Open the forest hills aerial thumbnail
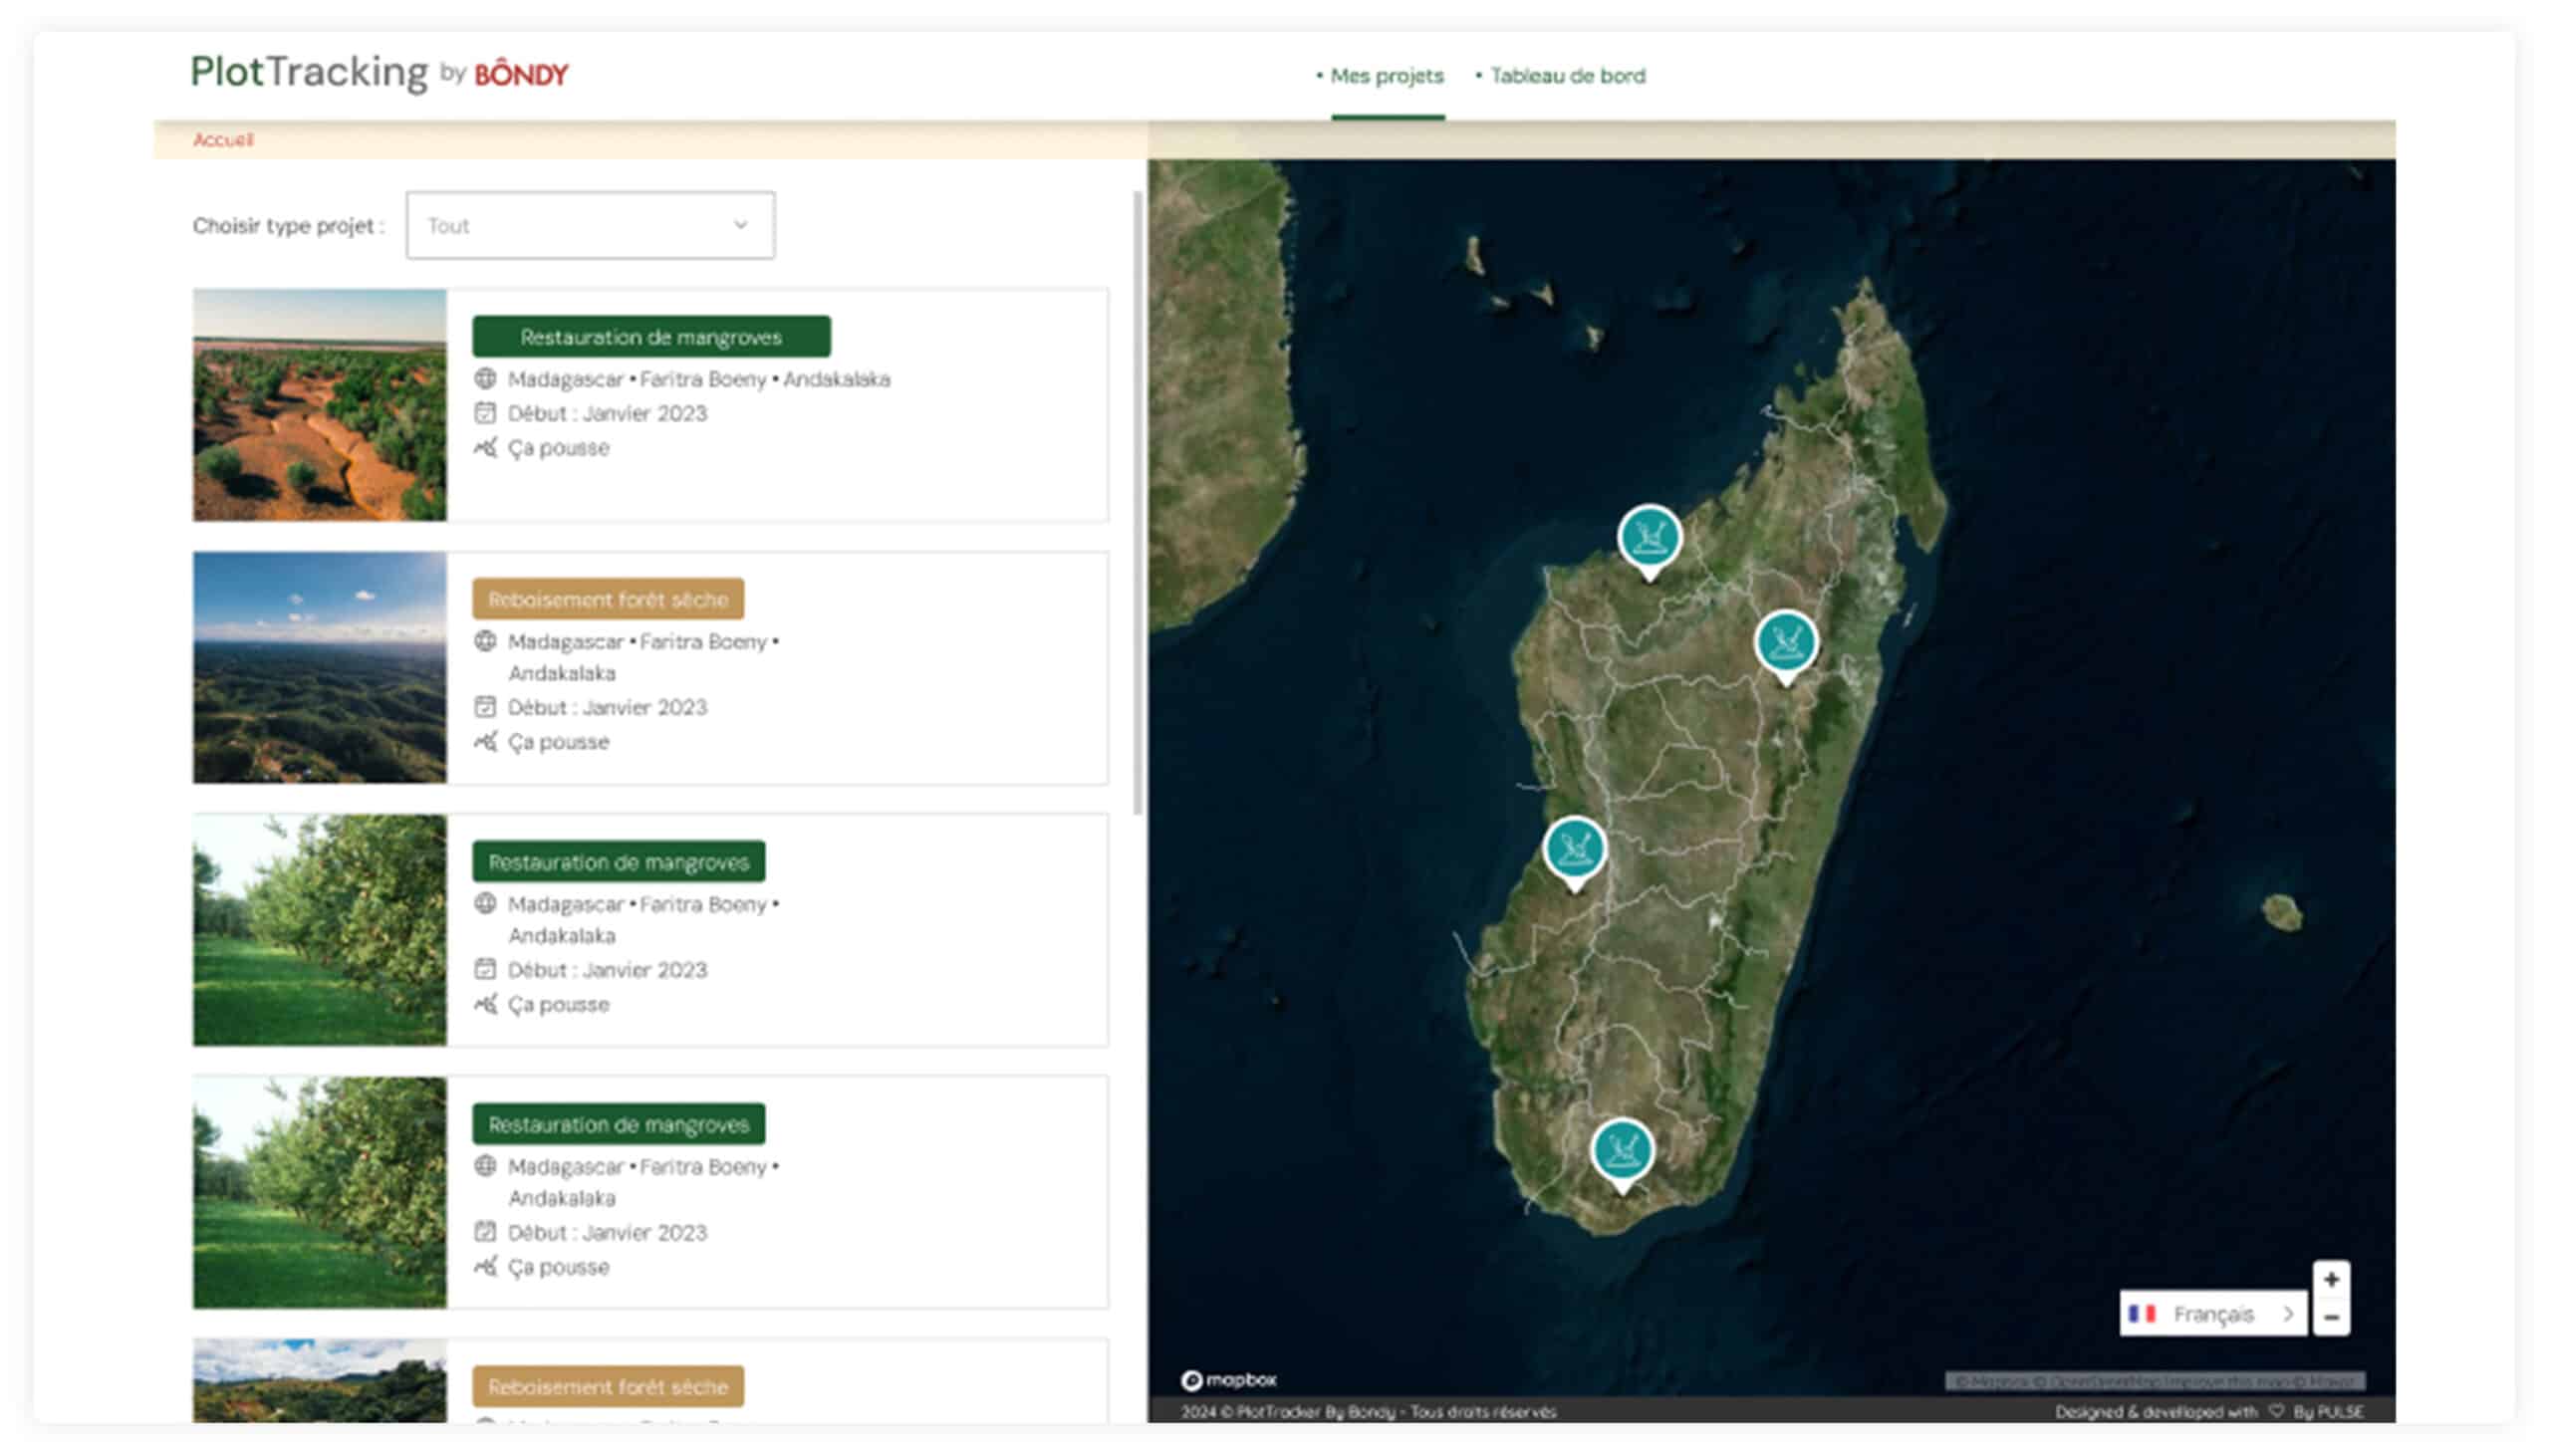The image size is (2550, 1456). click(x=320, y=667)
